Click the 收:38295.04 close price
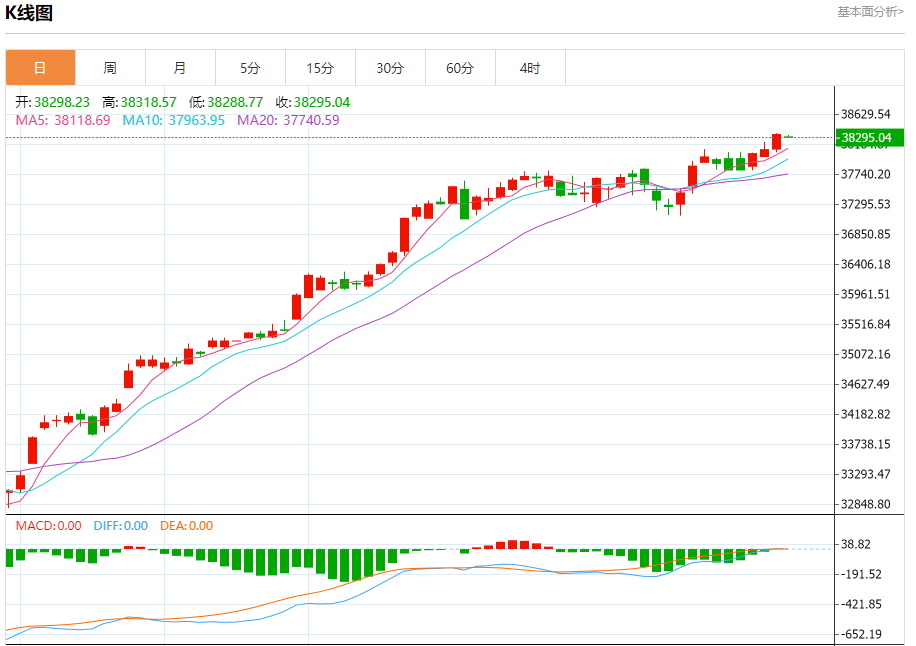The width and height of the screenshot is (916, 646). pos(313,102)
